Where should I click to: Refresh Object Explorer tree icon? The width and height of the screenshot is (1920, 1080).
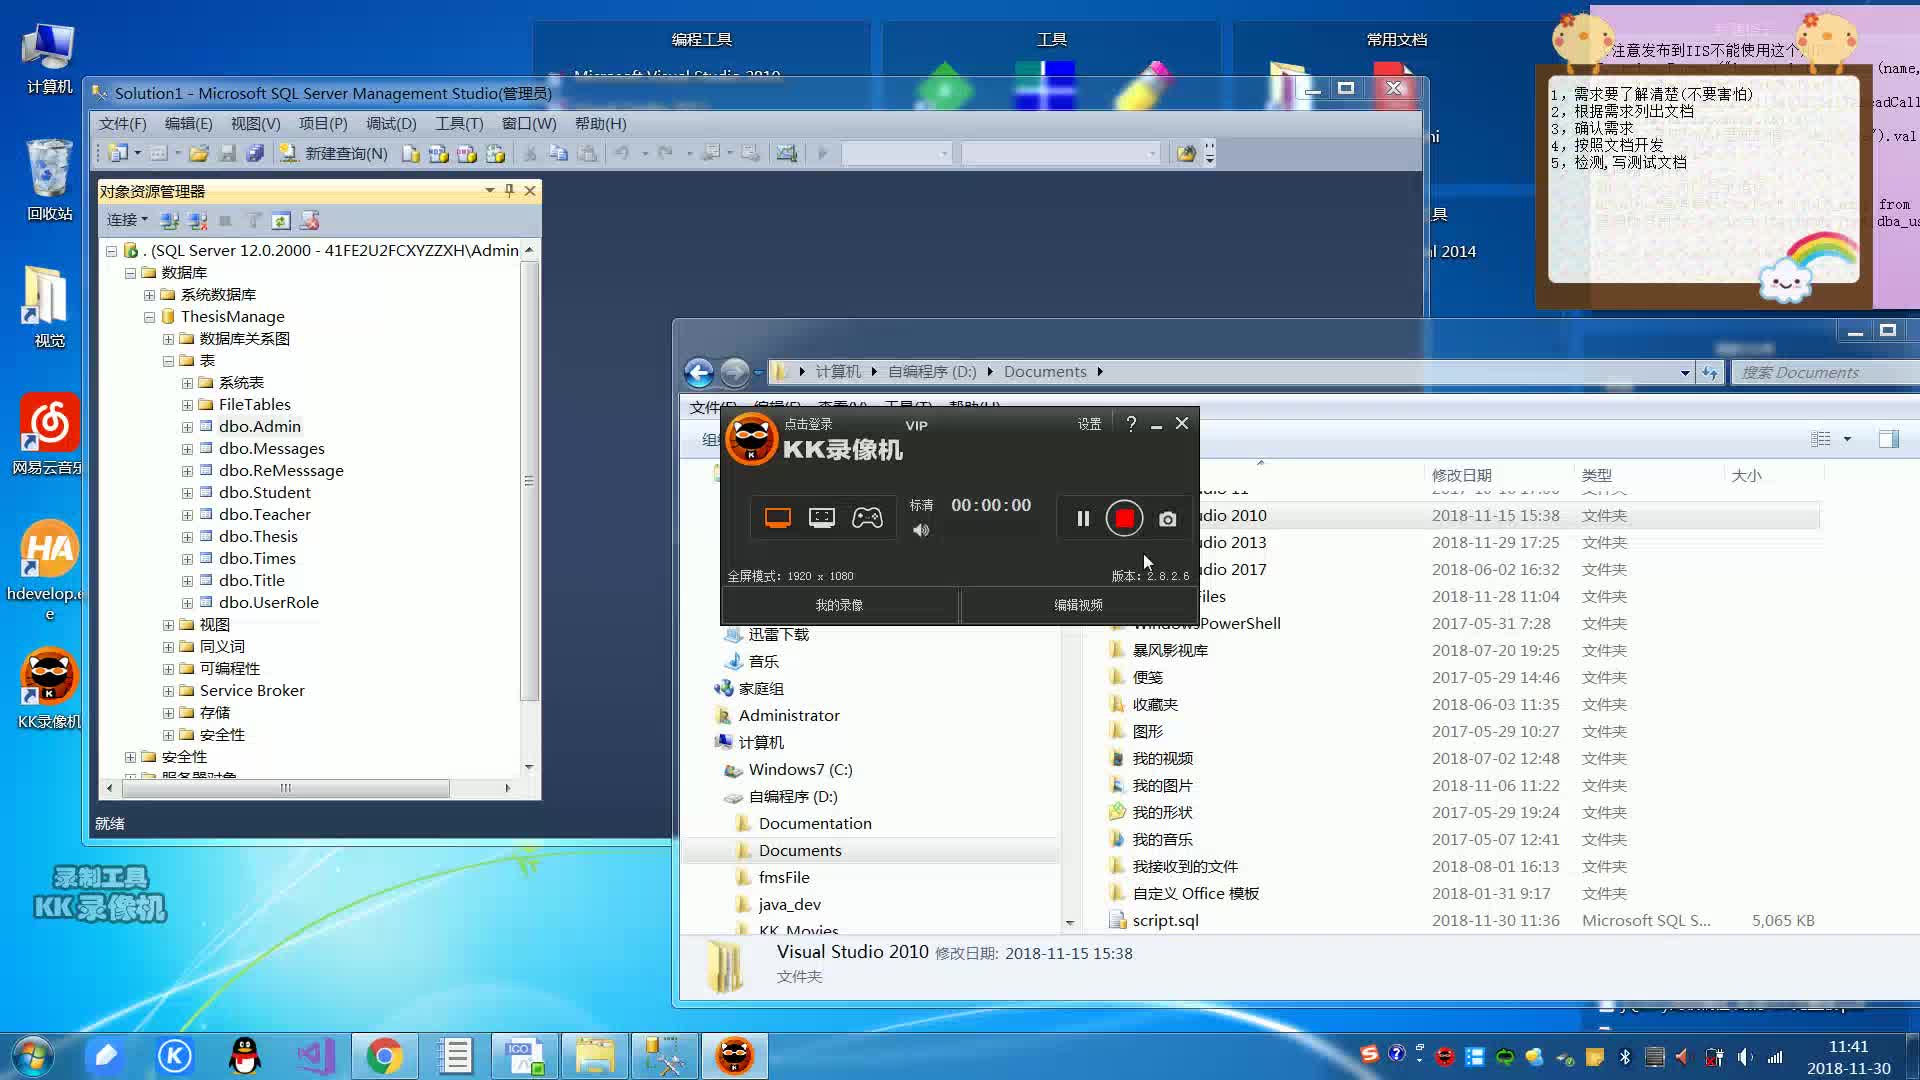pos(281,221)
